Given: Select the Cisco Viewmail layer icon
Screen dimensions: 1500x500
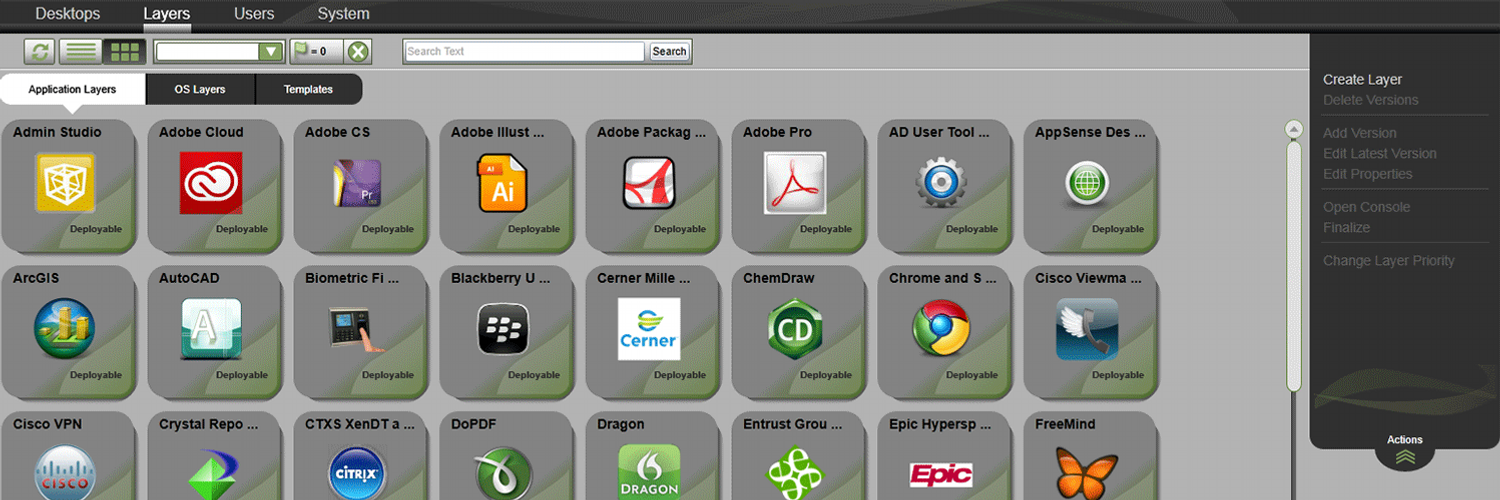Looking at the screenshot, I should [x=1087, y=329].
